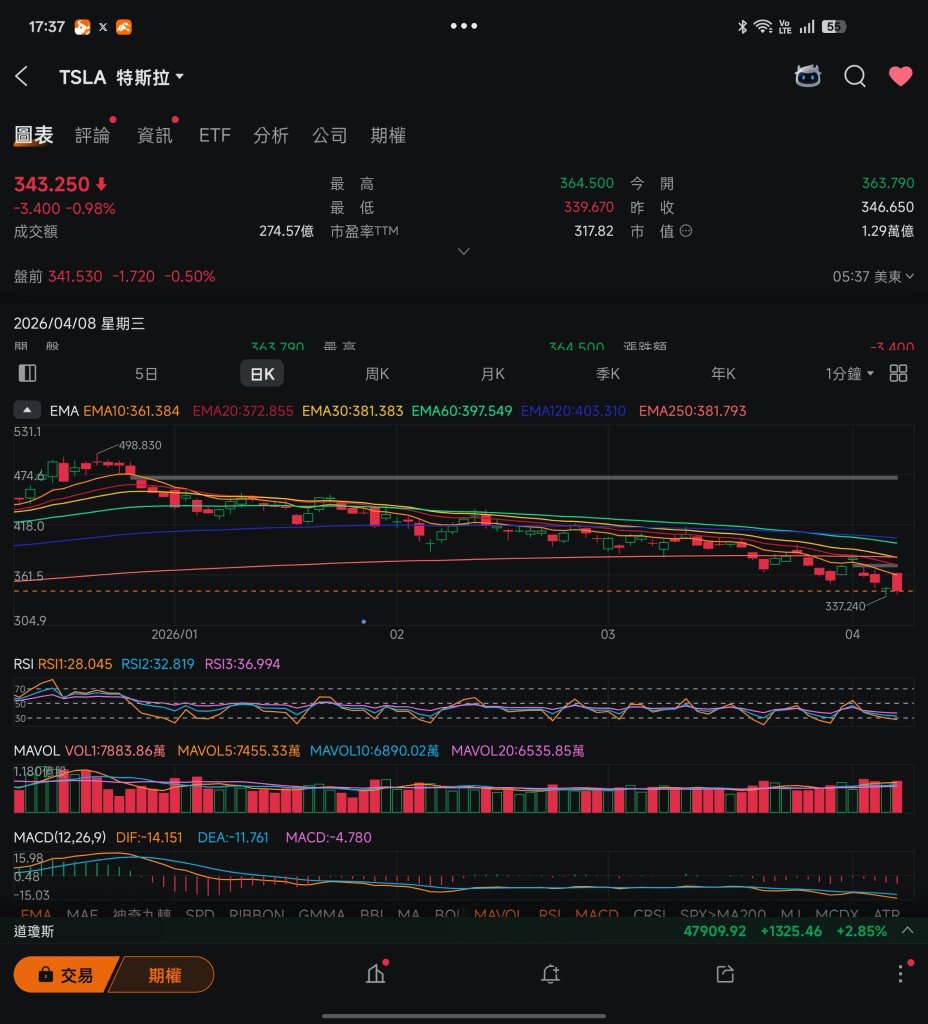This screenshot has width=928, height=1024.
Task: Click the RSI indicator title
Action: [x=24, y=664]
